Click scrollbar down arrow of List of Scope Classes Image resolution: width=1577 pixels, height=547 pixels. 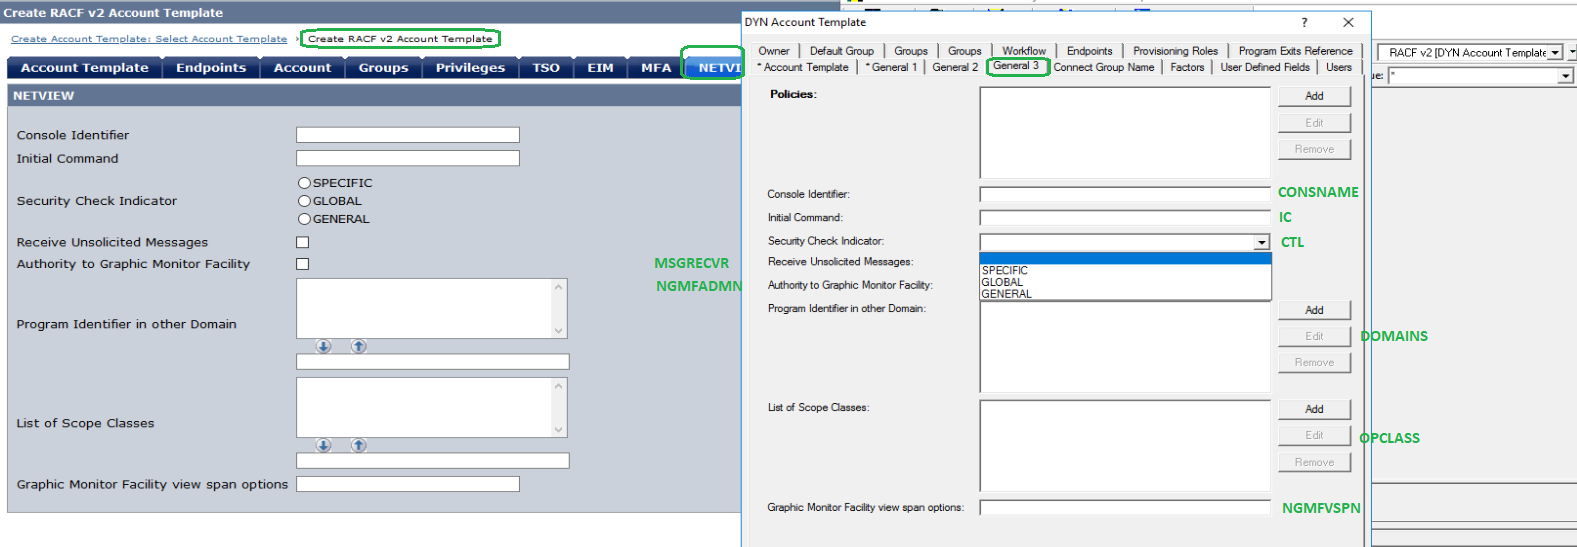pyautogui.click(x=559, y=430)
